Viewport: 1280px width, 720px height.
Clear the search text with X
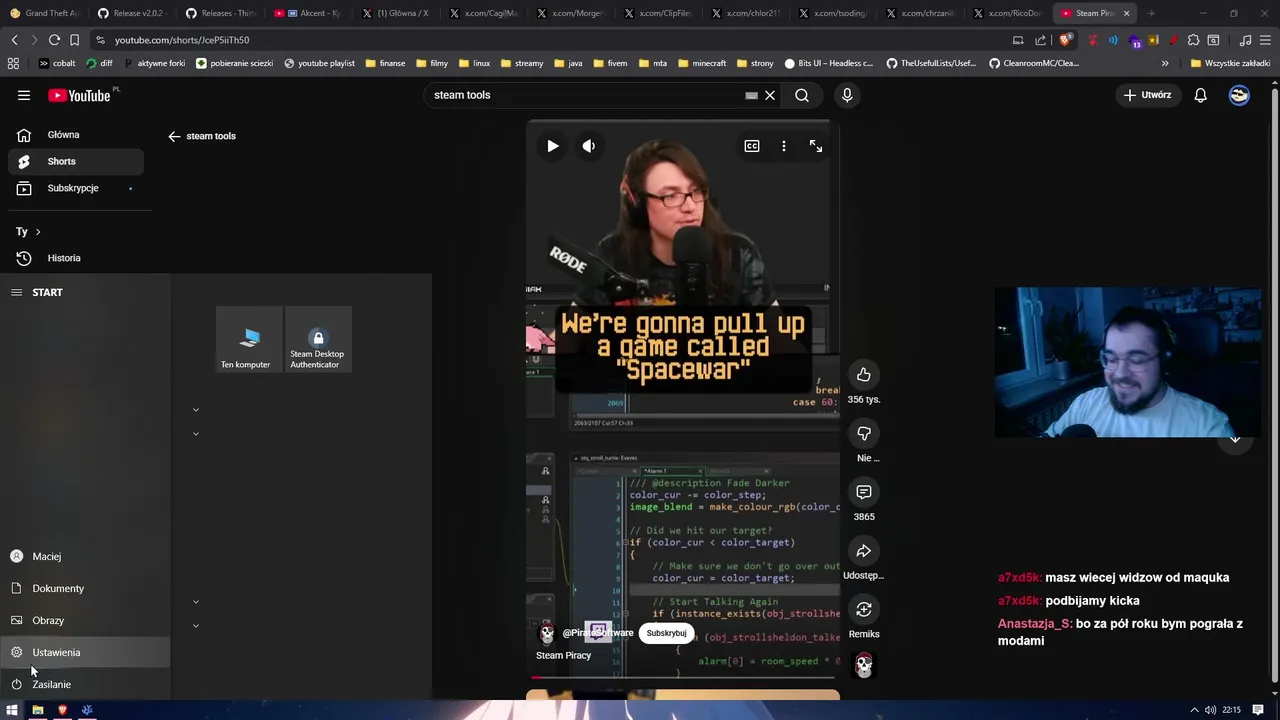(x=770, y=95)
